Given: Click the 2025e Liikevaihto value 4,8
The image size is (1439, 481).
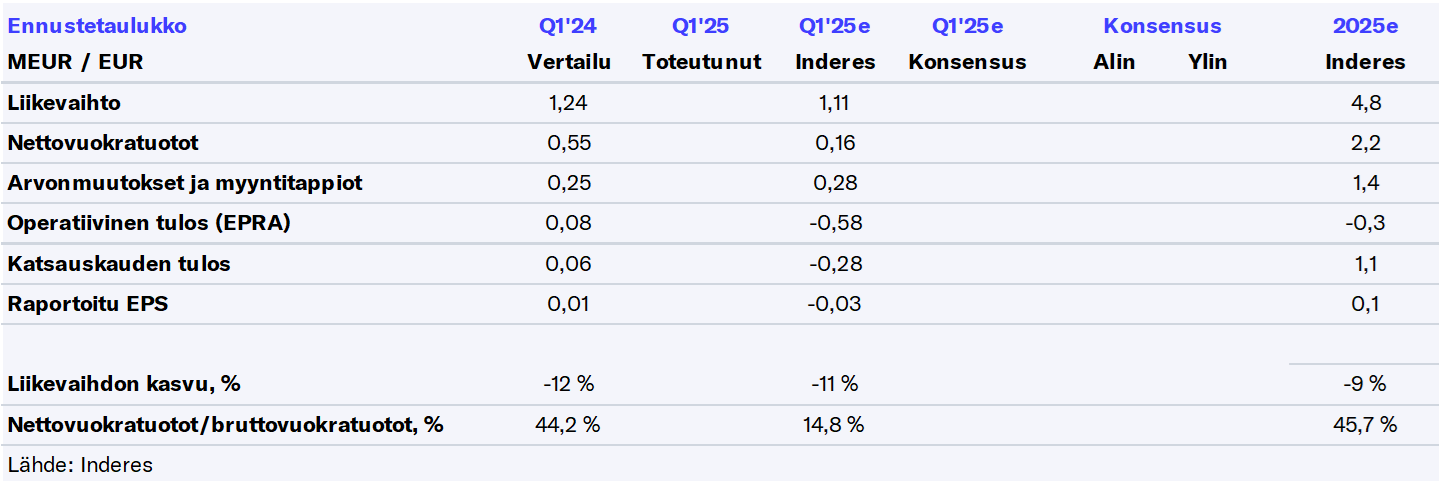Looking at the screenshot, I should (x=1365, y=102).
